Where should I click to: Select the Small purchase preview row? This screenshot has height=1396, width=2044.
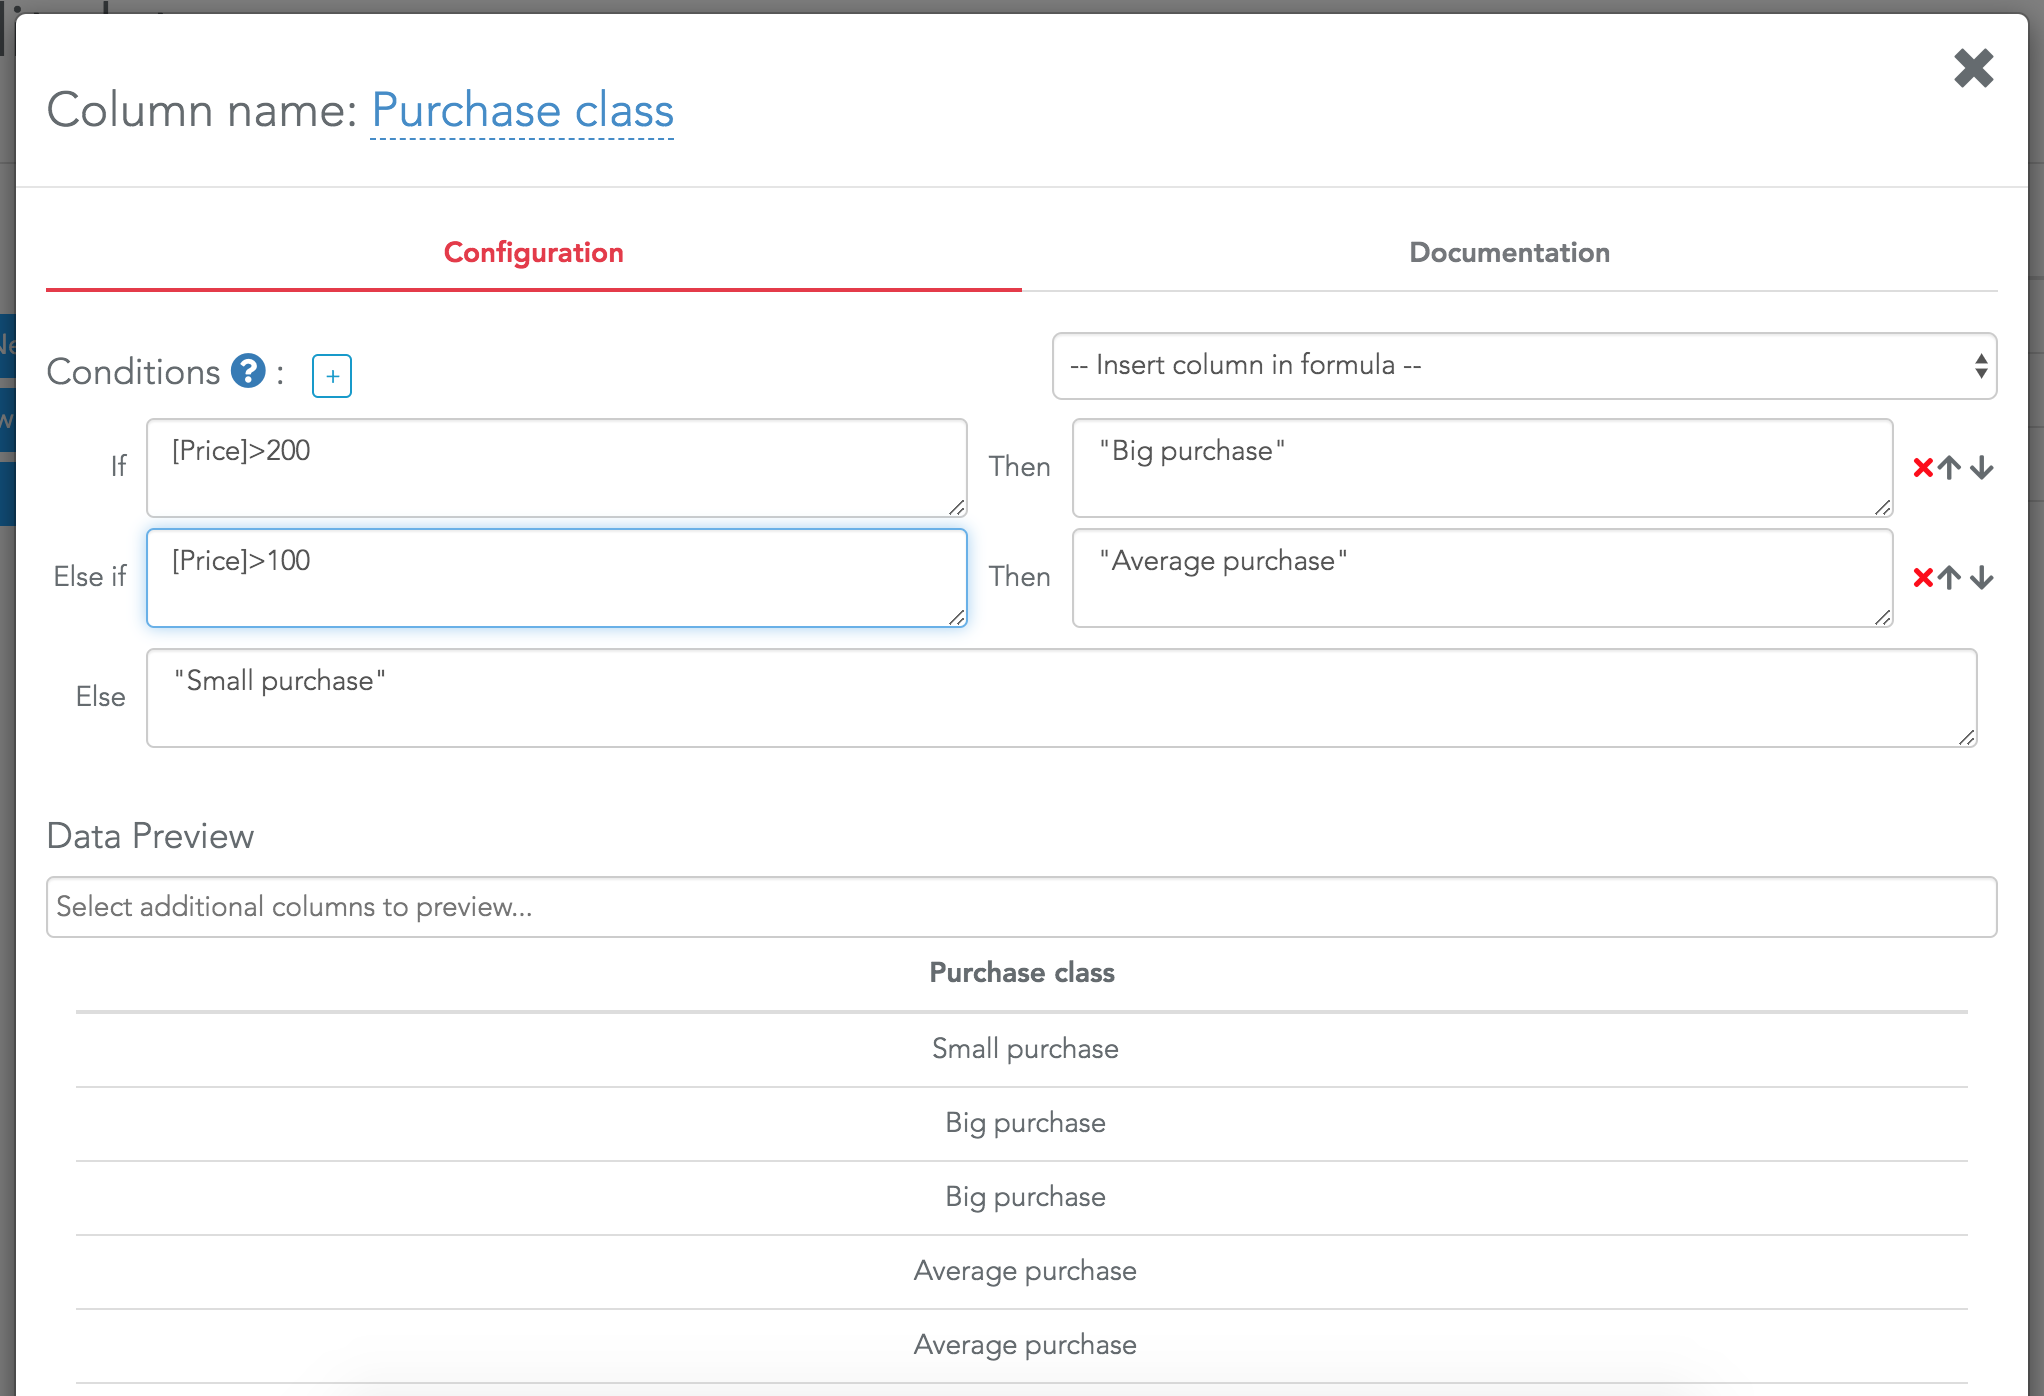tap(1022, 1049)
